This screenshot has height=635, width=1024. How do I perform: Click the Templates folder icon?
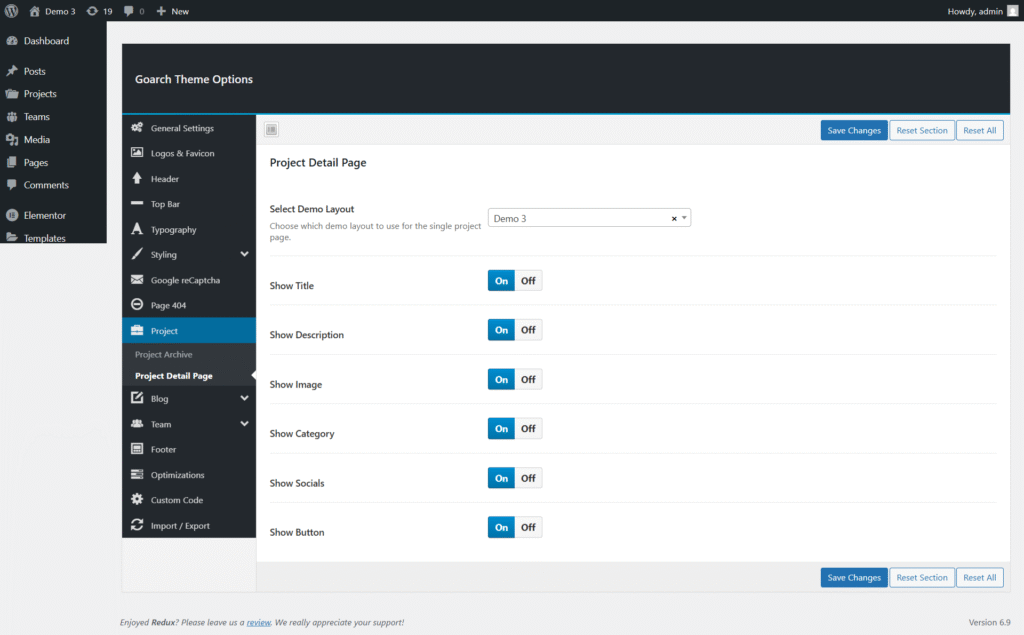[x=12, y=238]
